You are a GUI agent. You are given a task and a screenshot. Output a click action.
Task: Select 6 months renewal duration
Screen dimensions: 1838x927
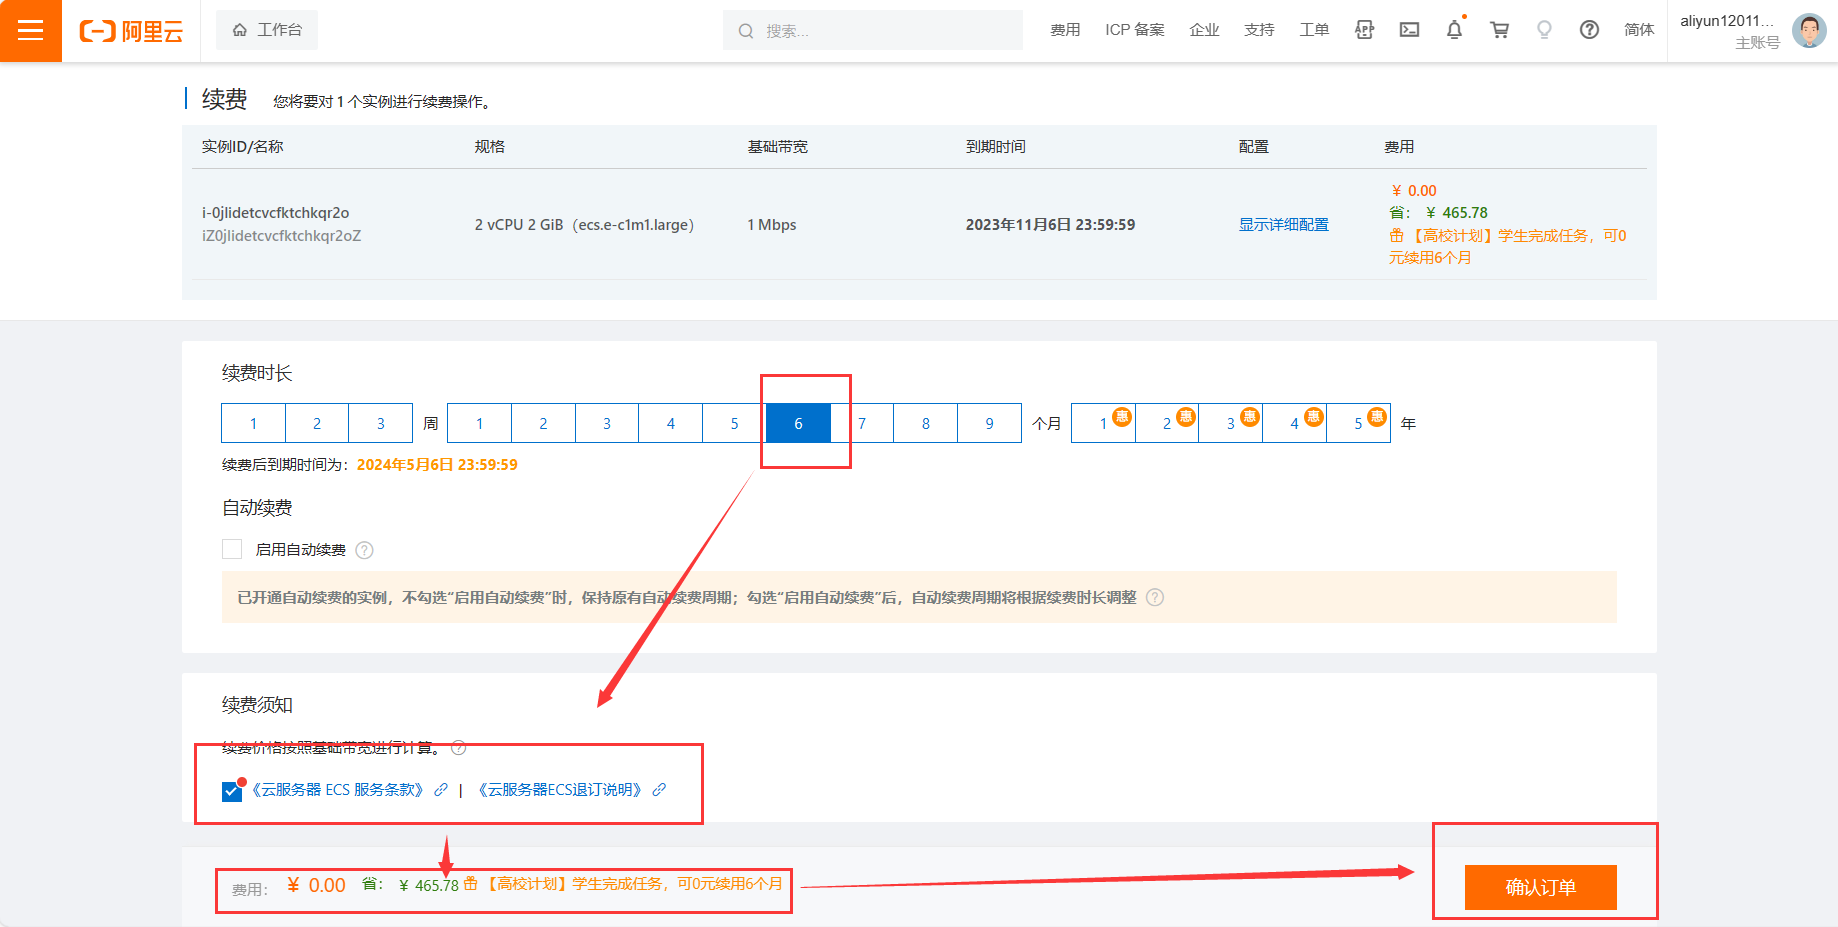798,423
